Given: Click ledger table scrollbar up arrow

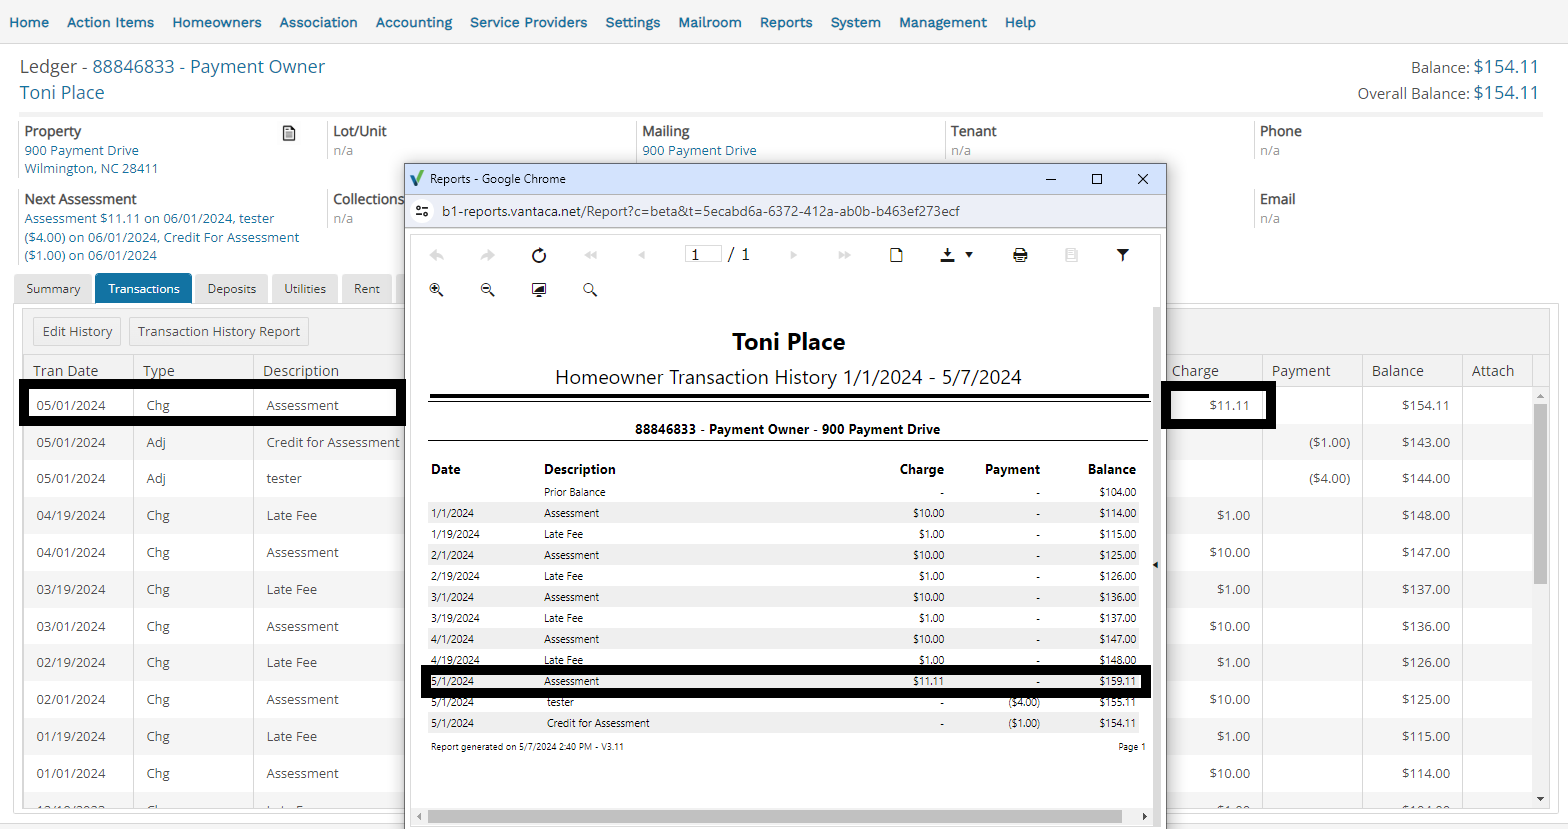Looking at the screenshot, I should 1541,396.
